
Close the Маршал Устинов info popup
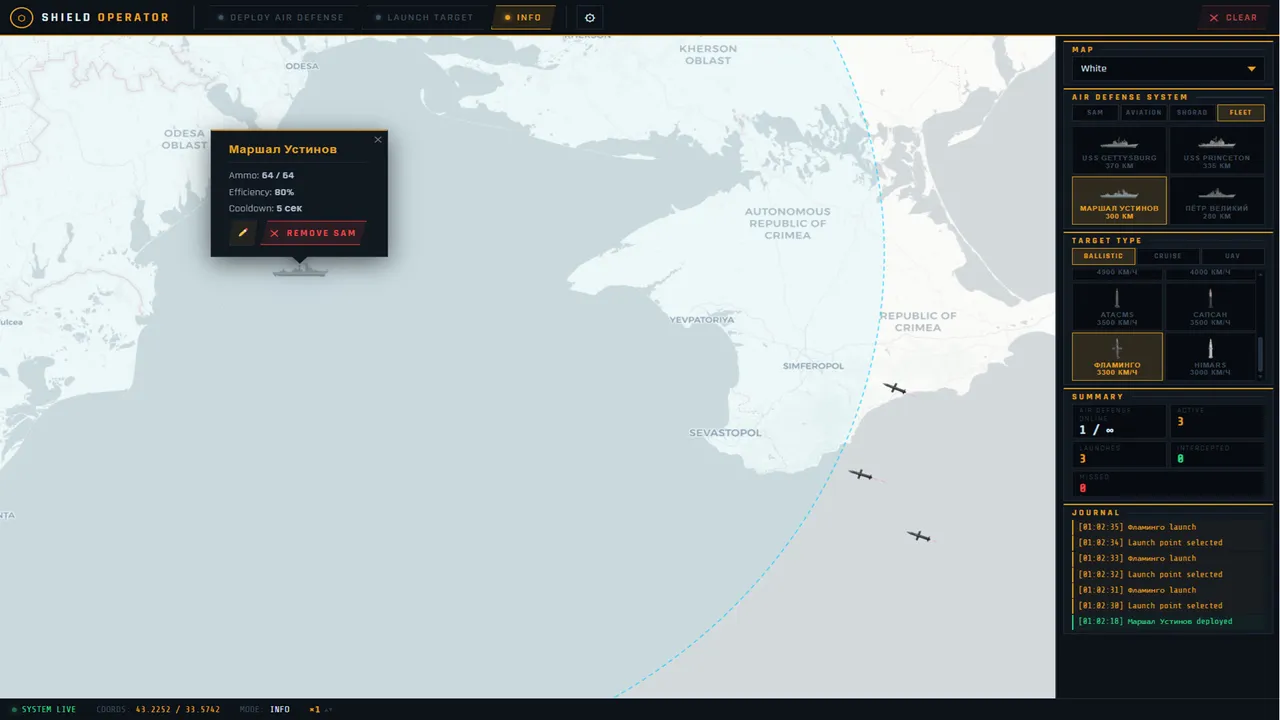point(378,140)
